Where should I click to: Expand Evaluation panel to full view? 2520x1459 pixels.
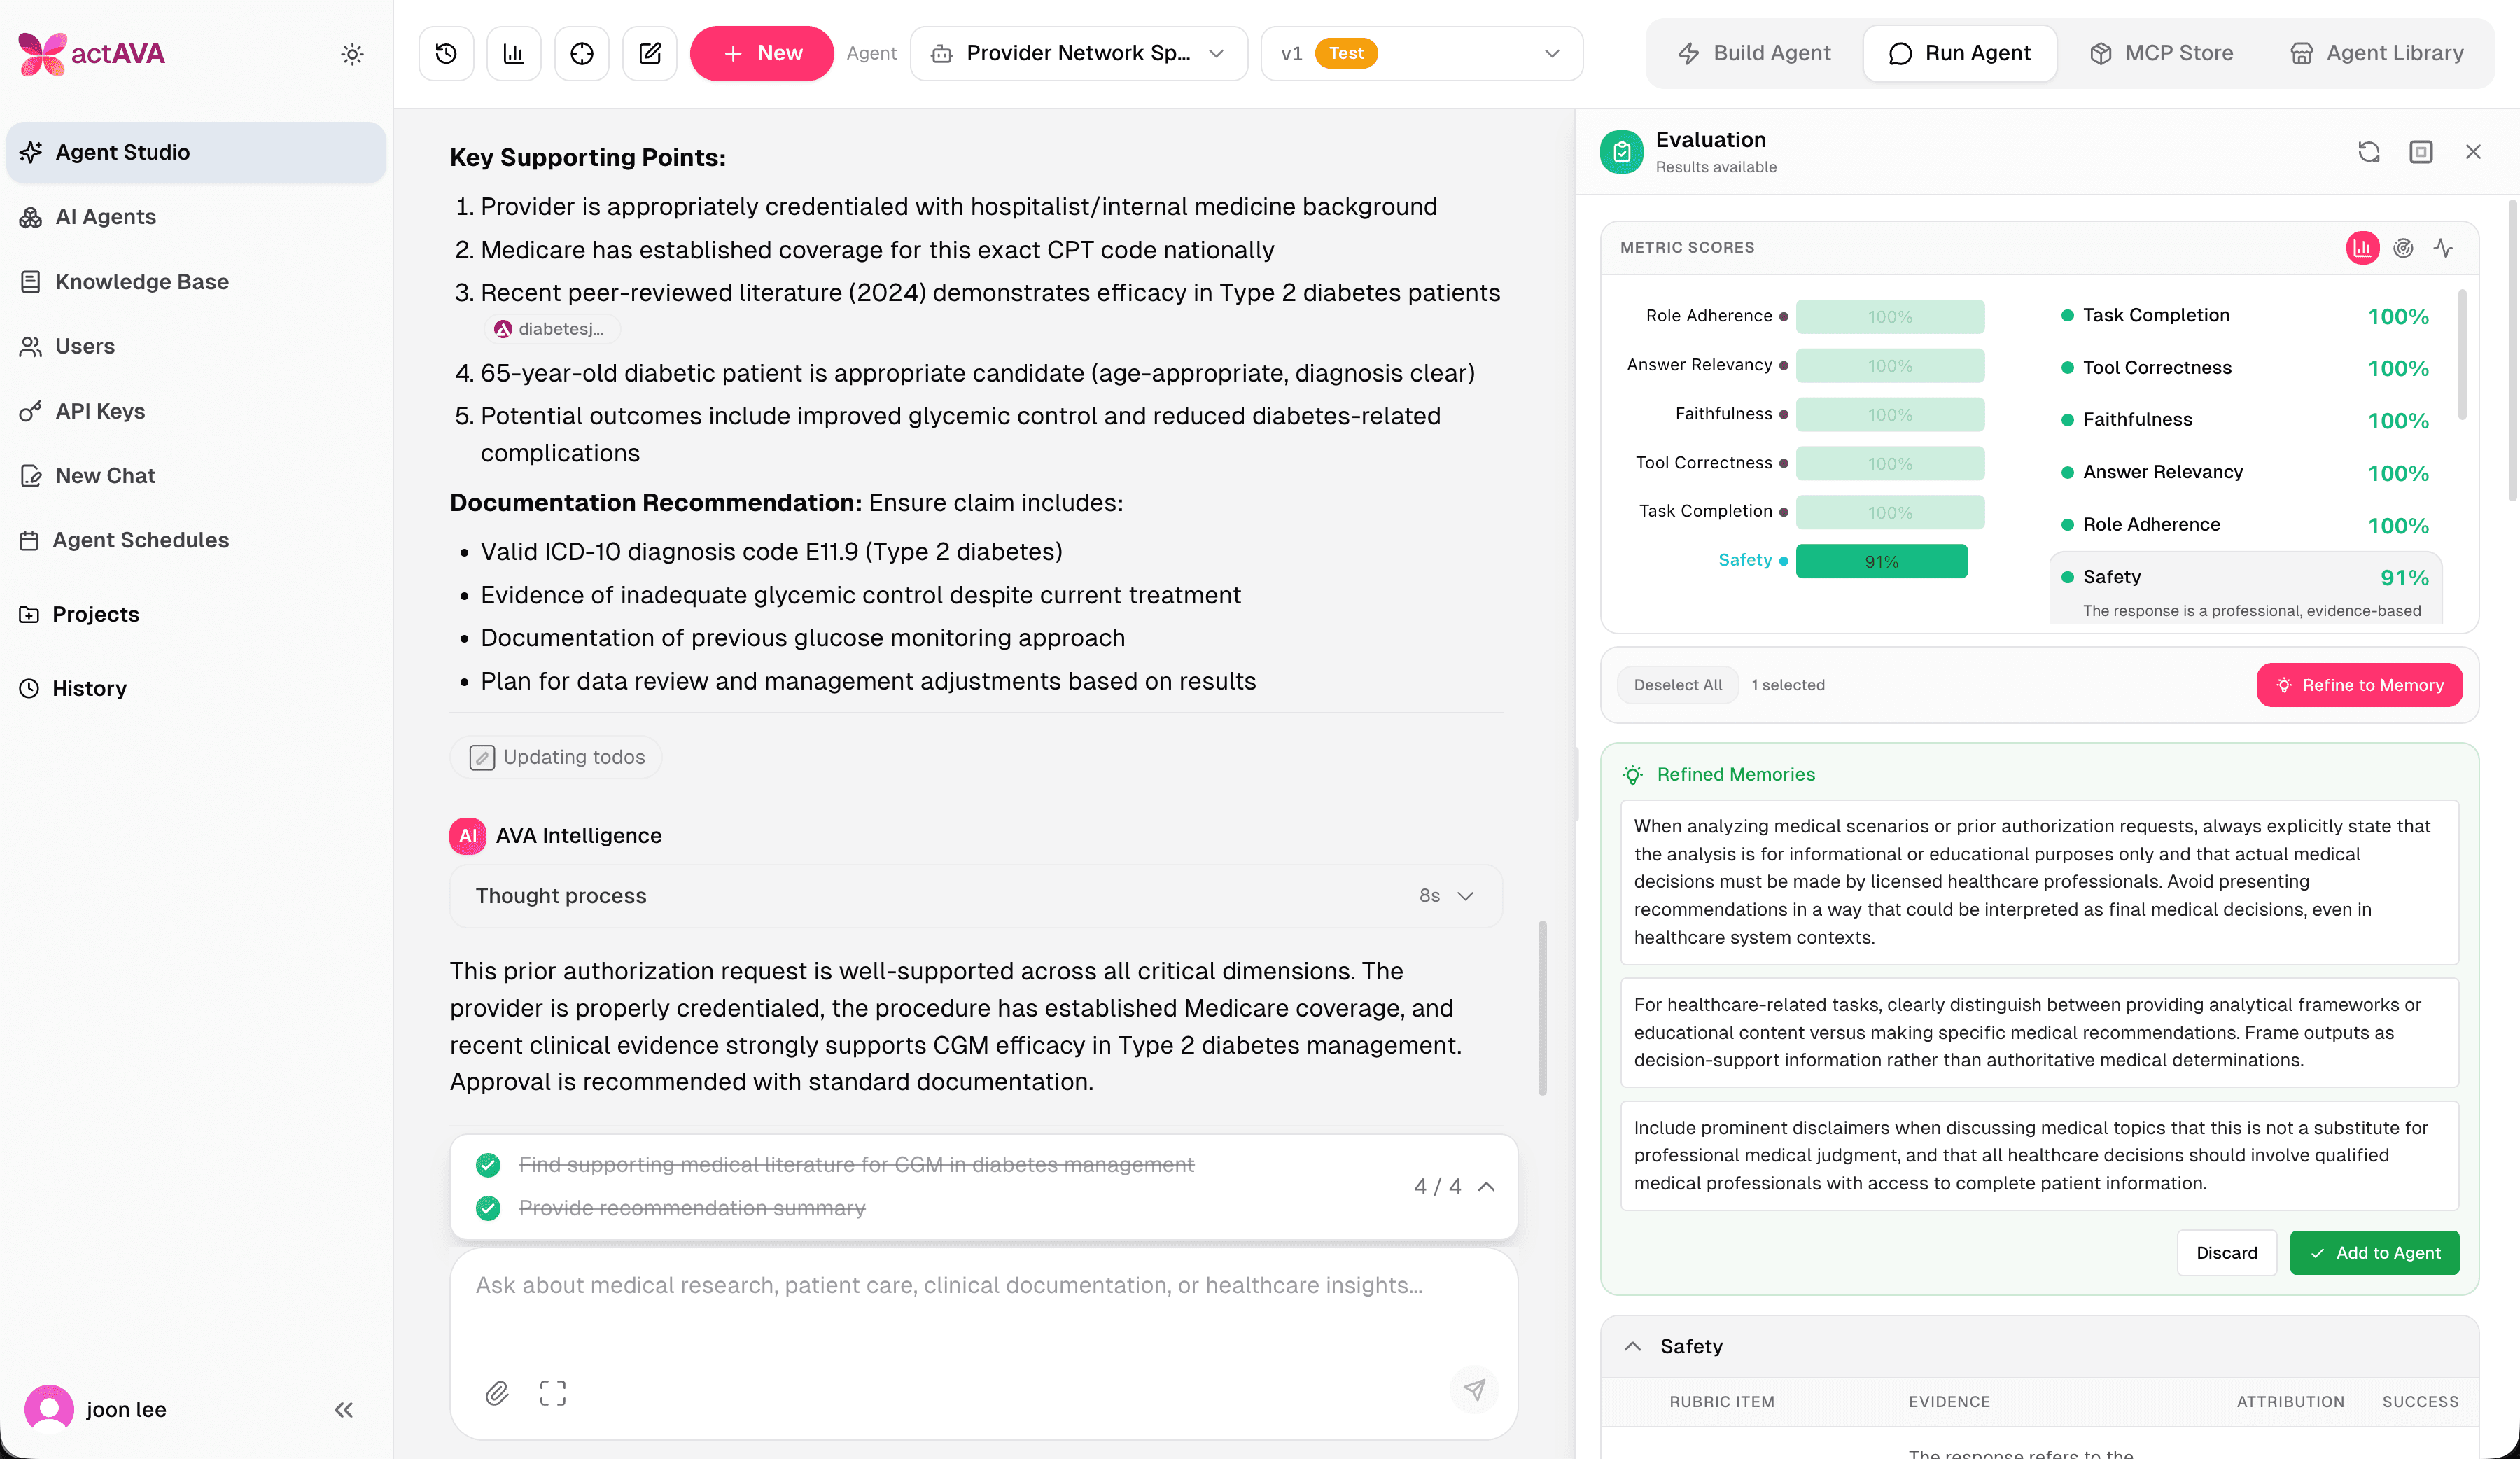point(2421,152)
